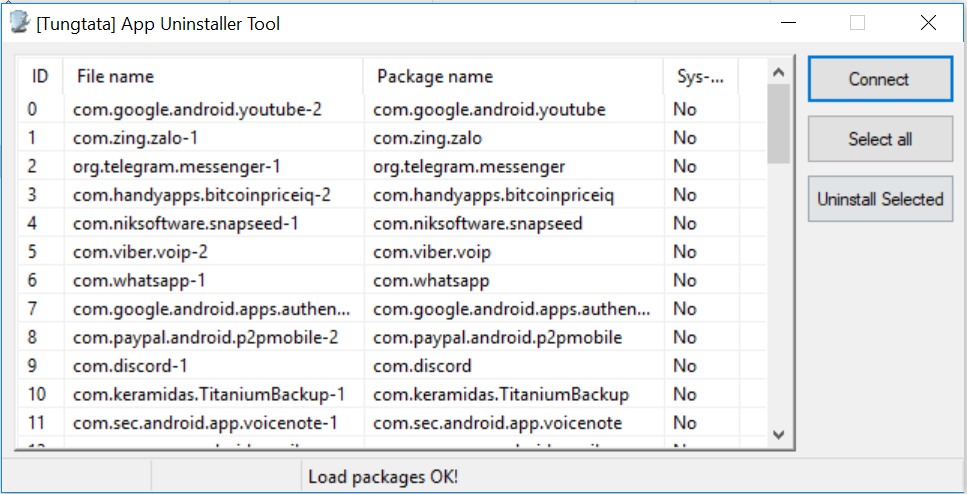The width and height of the screenshot is (967, 494).
Task: Click the scroll down arrow in list
Action: coord(778,435)
